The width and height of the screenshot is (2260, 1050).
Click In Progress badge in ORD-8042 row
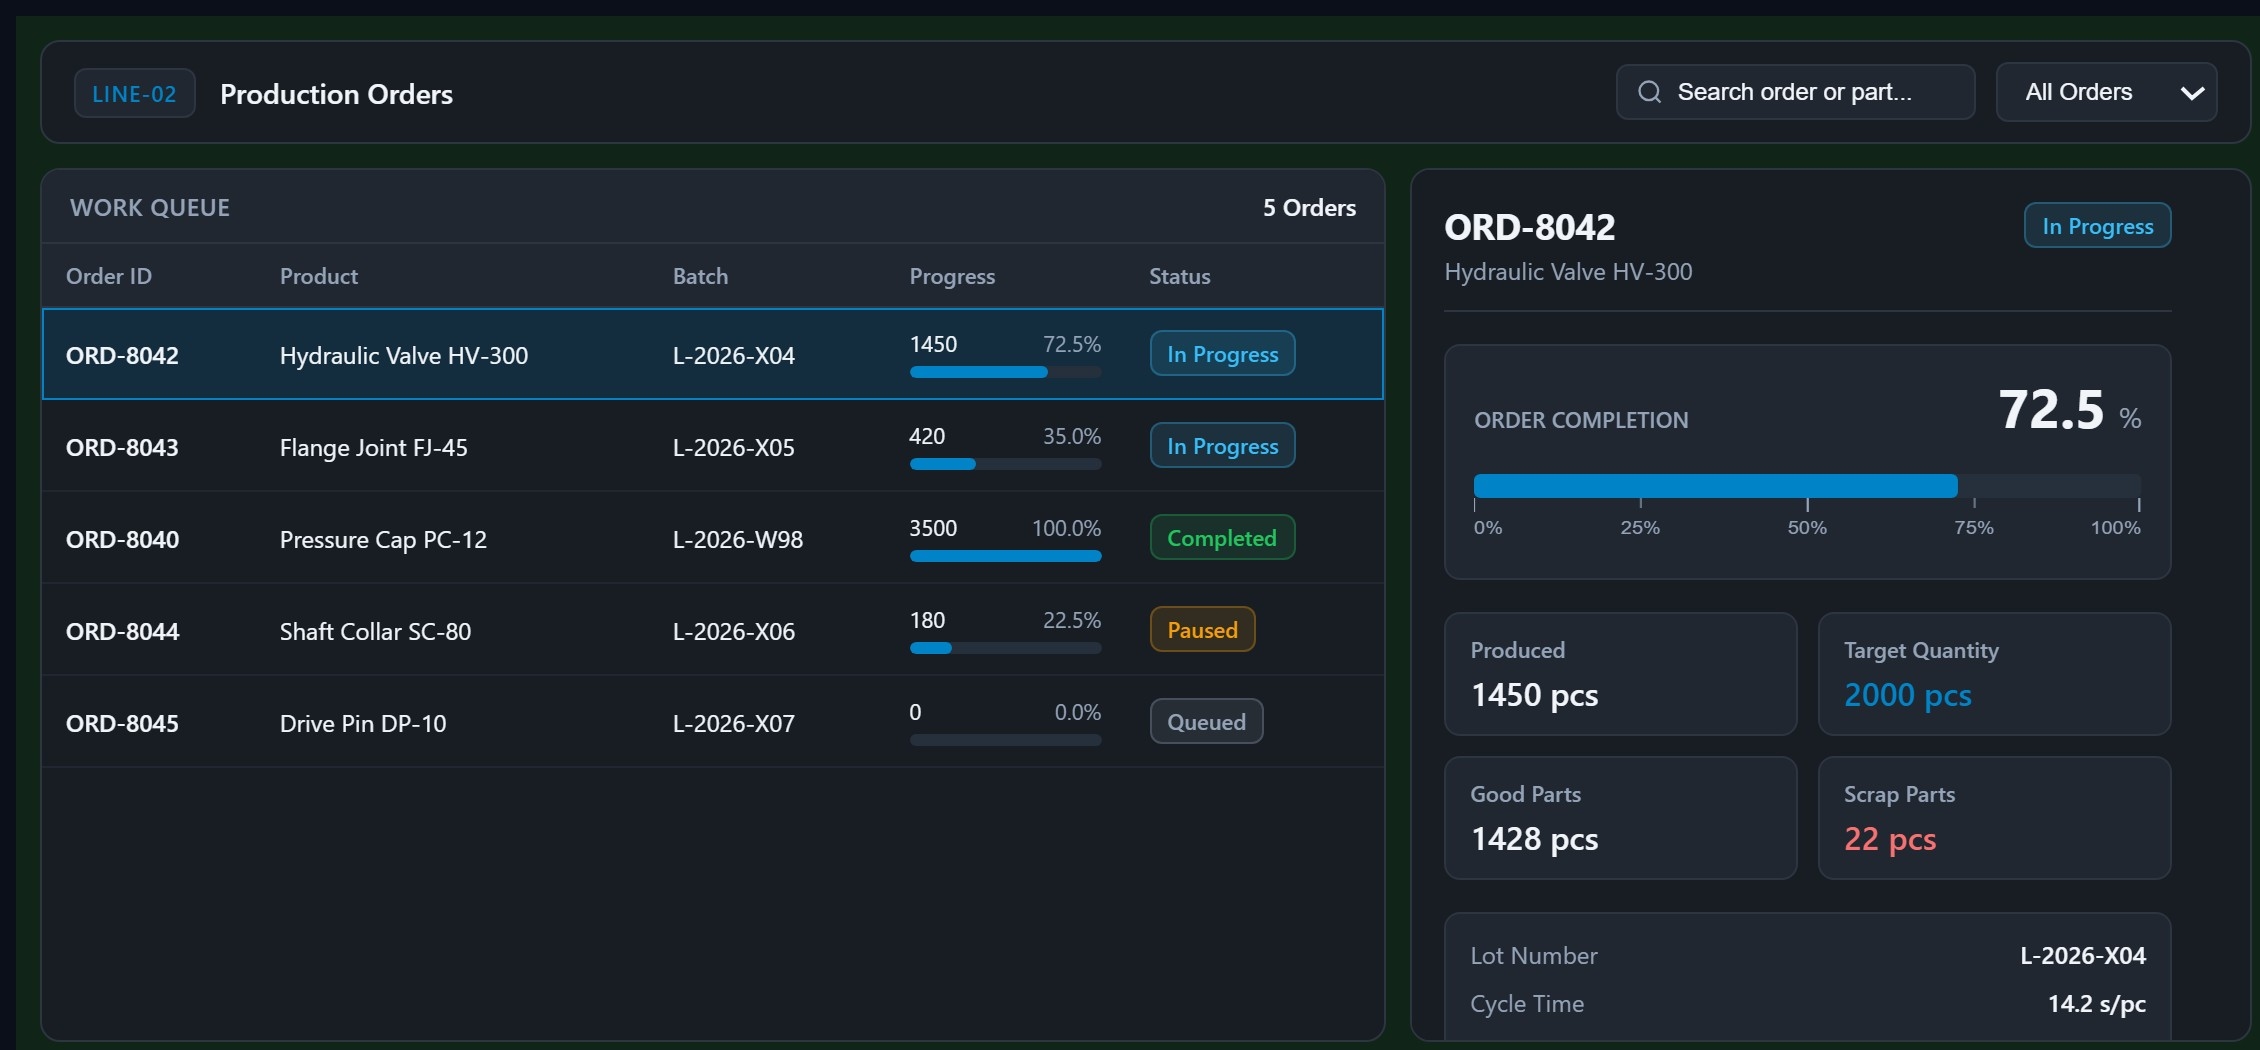[1222, 354]
